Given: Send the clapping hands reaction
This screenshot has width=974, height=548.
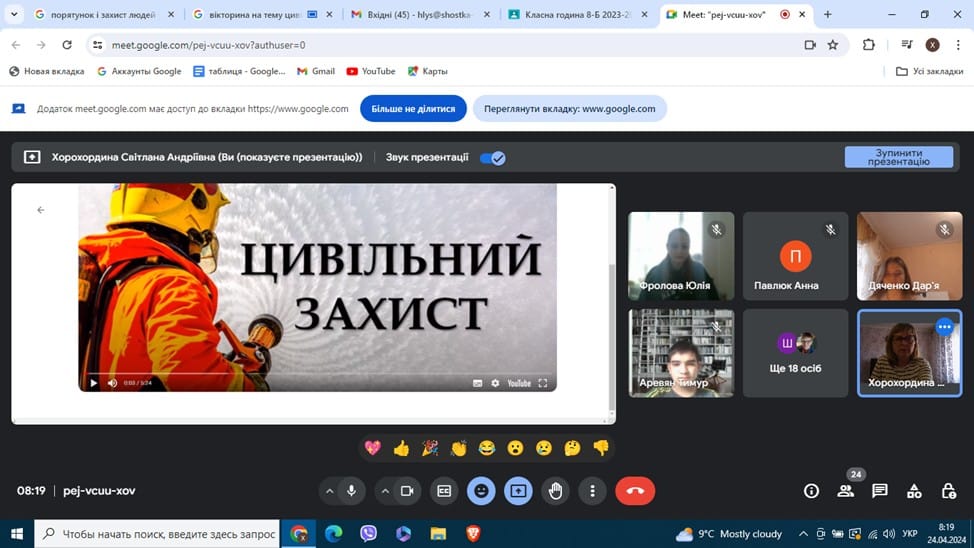Looking at the screenshot, I should [x=458, y=448].
